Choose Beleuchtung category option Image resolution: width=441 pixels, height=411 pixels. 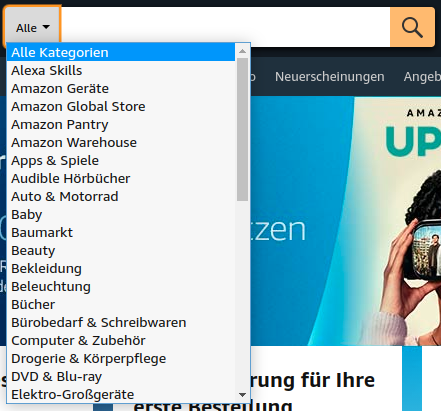coord(121,286)
